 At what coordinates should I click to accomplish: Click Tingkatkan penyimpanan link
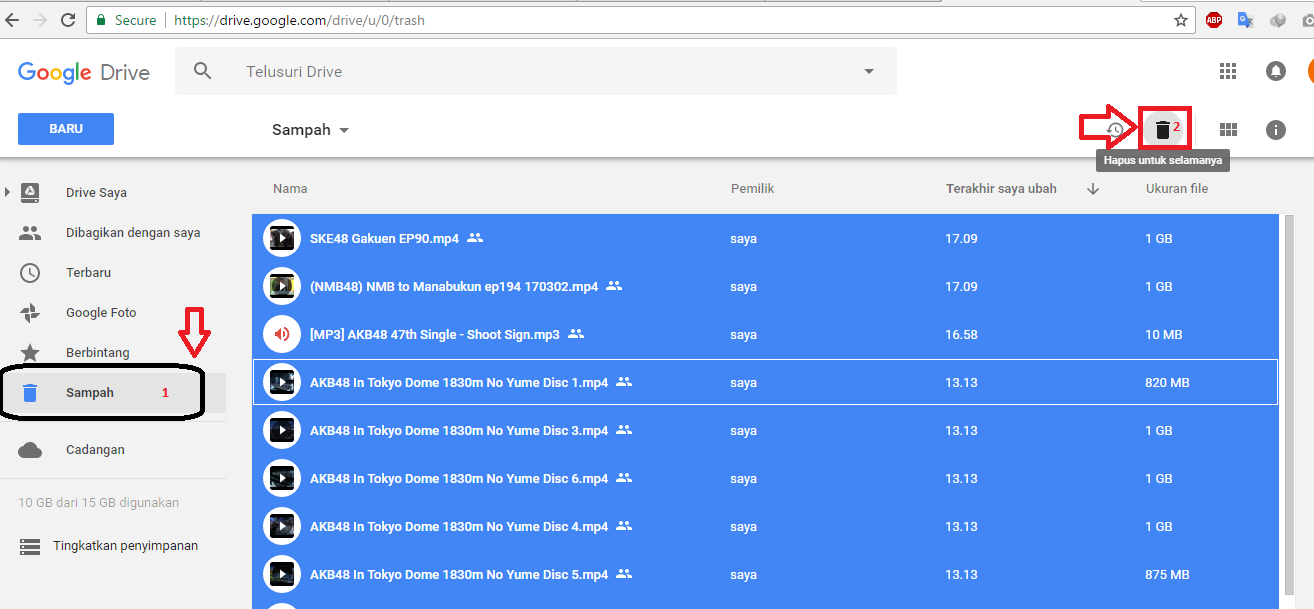(x=125, y=546)
